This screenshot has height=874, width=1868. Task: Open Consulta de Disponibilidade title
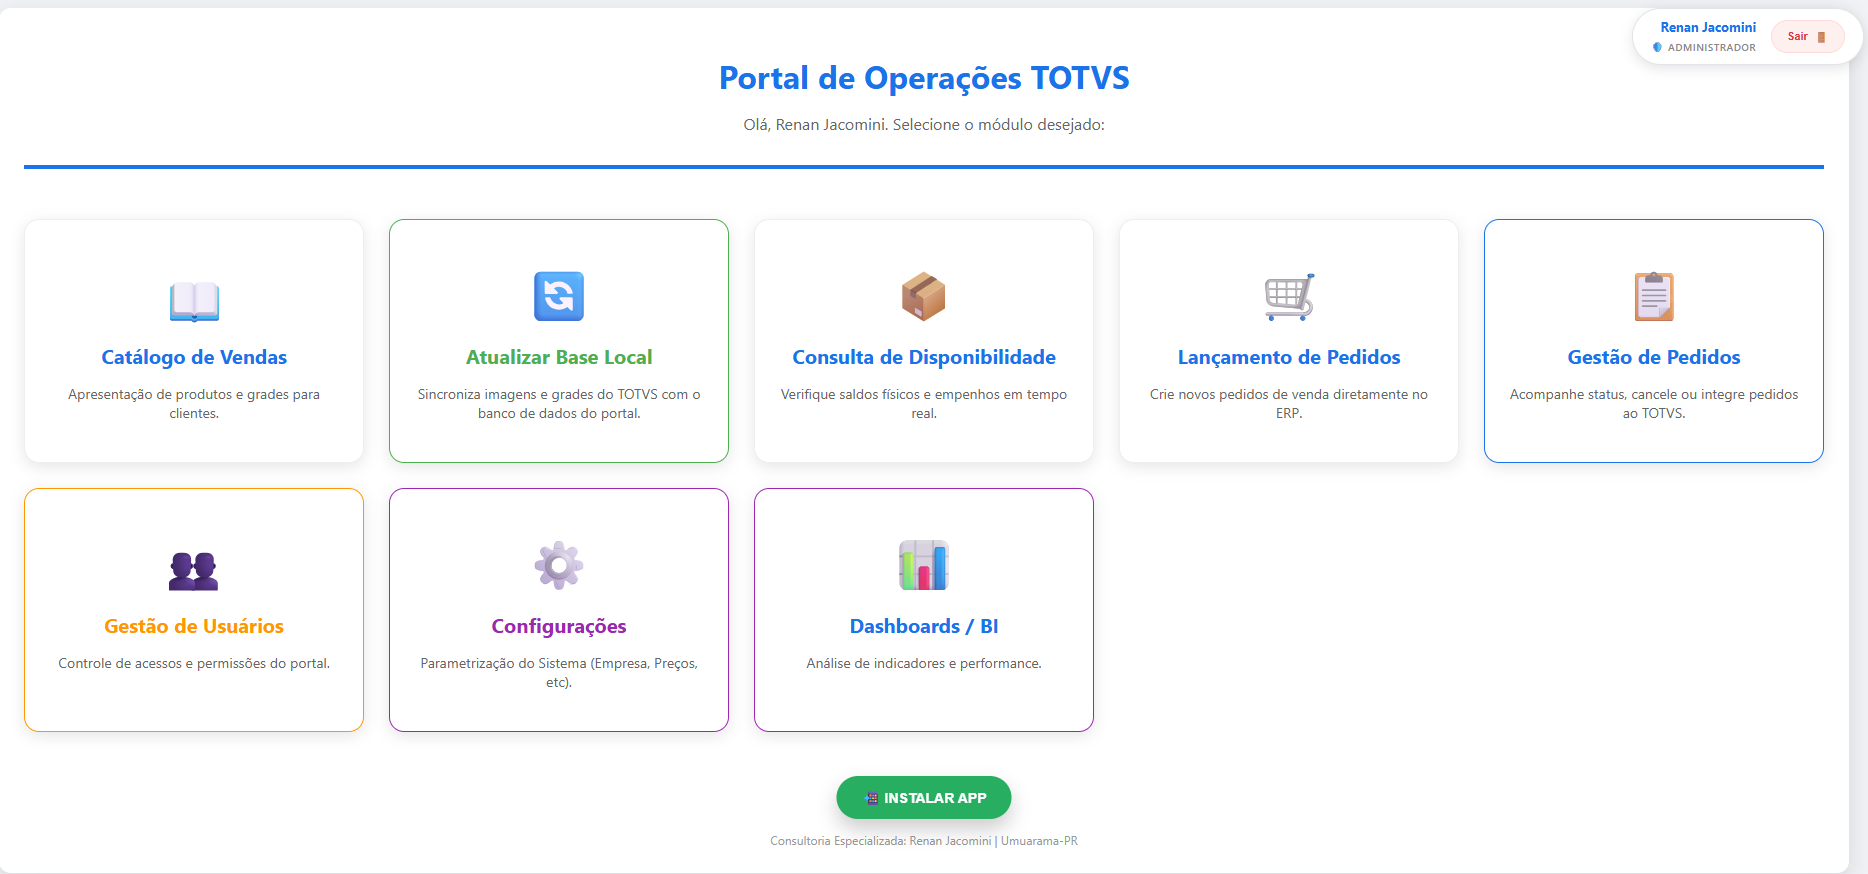click(x=924, y=357)
